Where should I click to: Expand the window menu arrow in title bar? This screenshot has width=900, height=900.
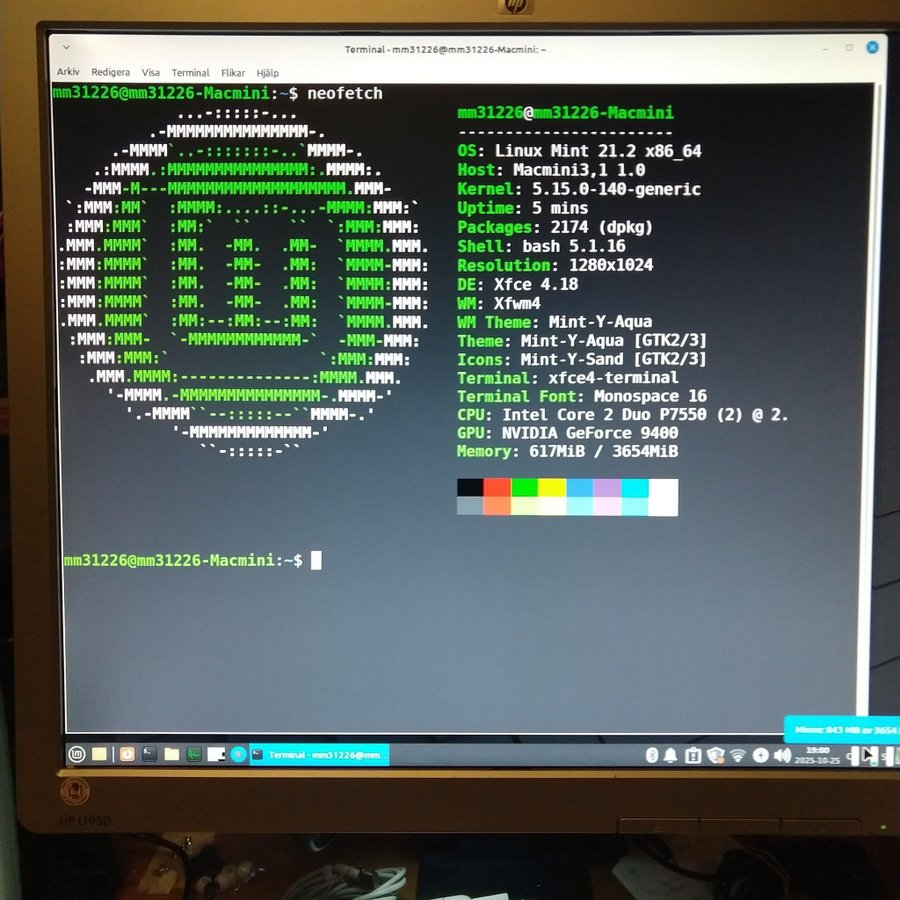tap(65, 47)
